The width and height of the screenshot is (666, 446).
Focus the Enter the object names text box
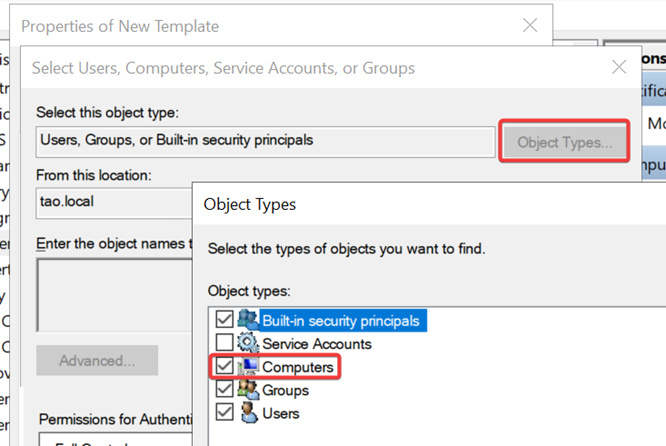(112, 290)
